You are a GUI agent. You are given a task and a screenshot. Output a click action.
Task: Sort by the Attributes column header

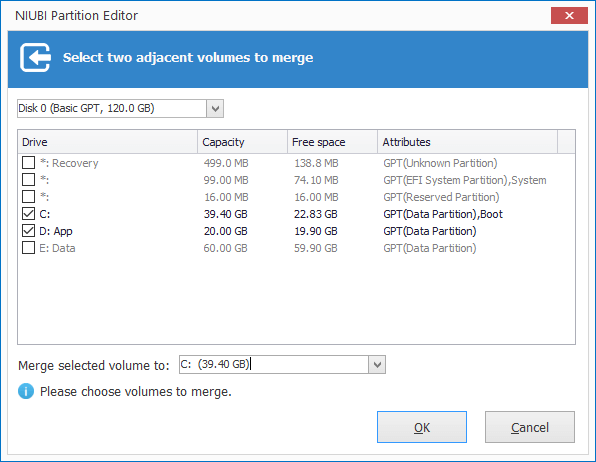pos(468,142)
